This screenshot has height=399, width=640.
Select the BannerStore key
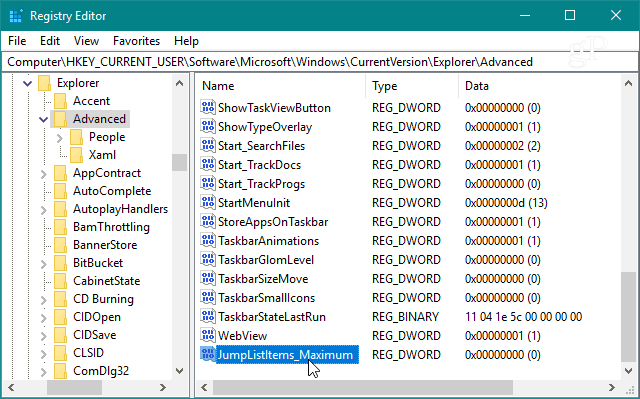pos(105,245)
